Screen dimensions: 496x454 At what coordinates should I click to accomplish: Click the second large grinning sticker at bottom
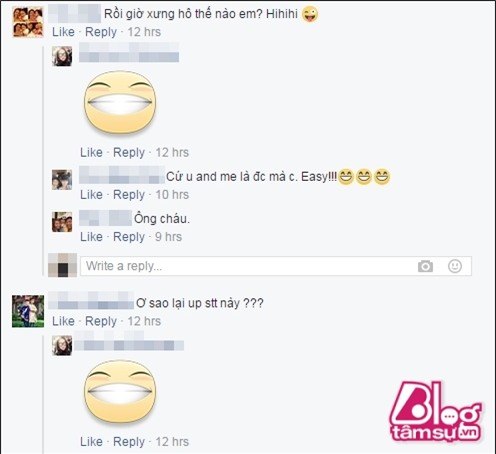coord(120,392)
